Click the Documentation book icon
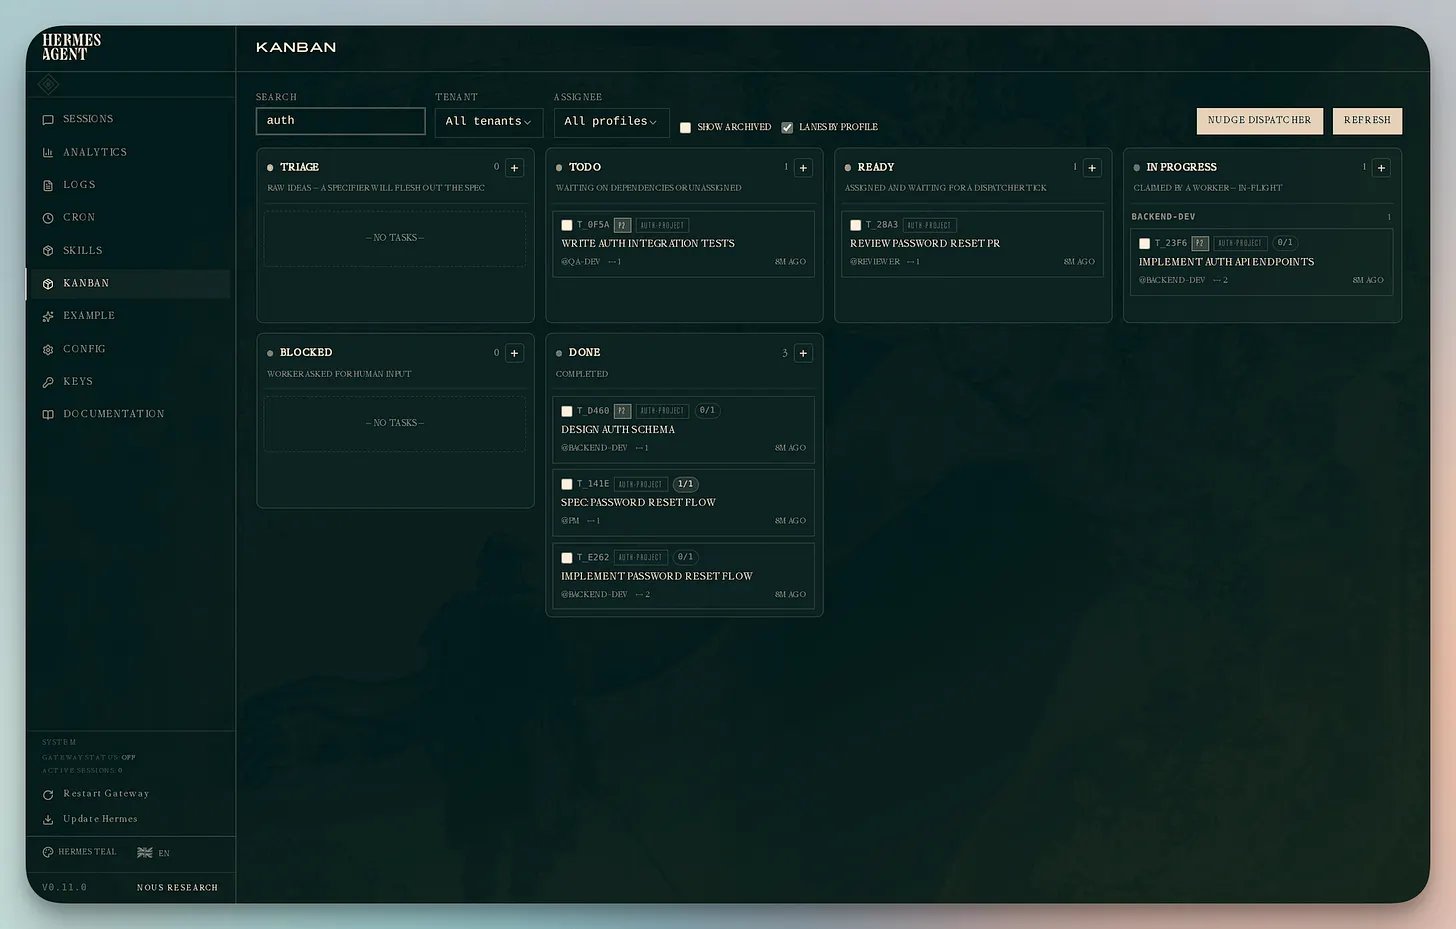Viewport: 1456px width, 929px height. [48, 414]
